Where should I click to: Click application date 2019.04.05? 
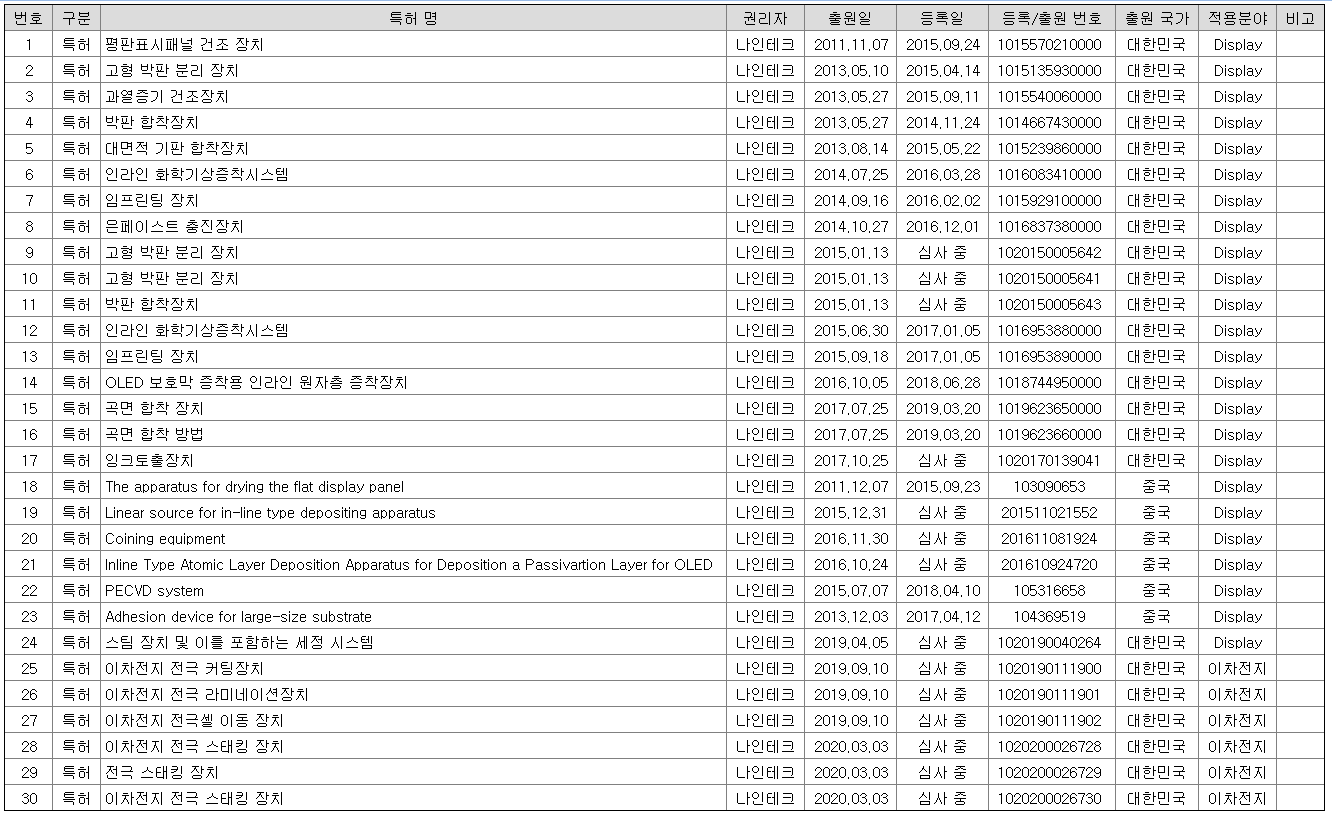[x=850, y=642]
